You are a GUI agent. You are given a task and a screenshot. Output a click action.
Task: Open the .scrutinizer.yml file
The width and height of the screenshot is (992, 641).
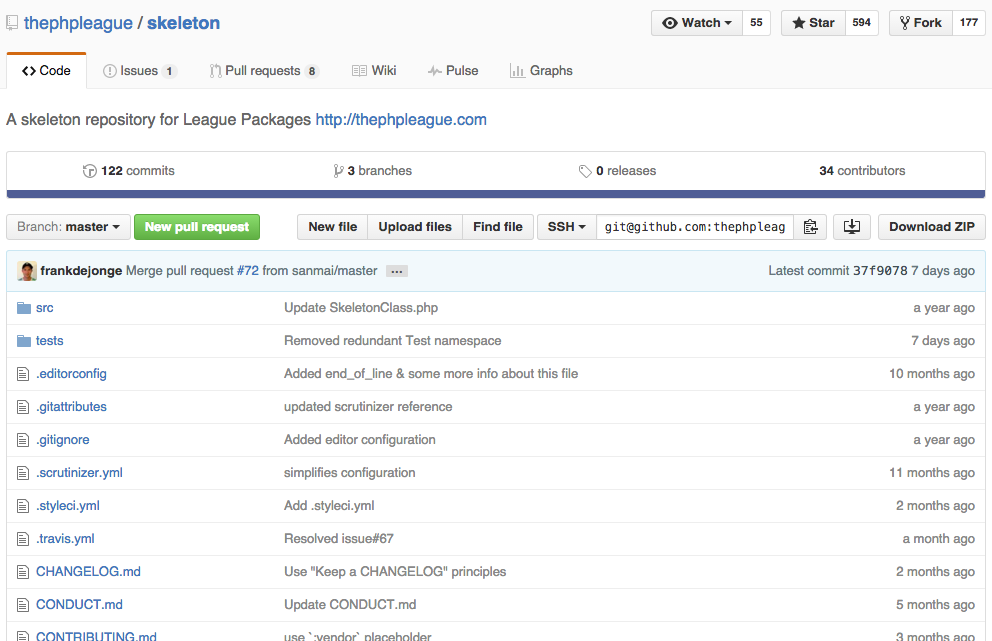pyautogui.click(x=79, y=473)
